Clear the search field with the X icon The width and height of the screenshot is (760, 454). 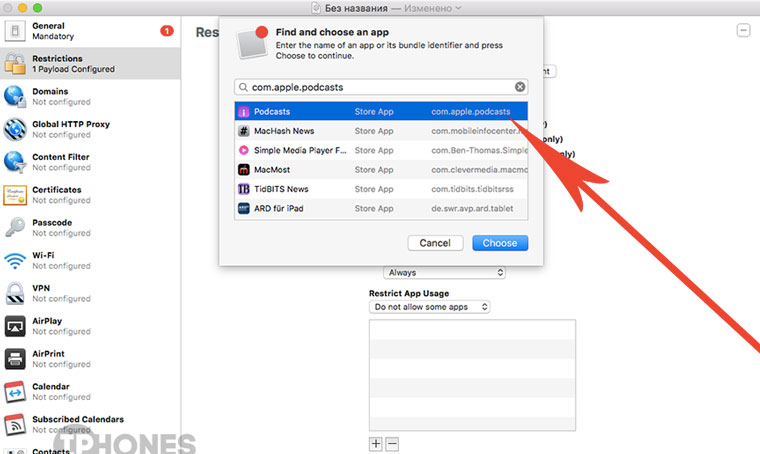pos(520,87)
